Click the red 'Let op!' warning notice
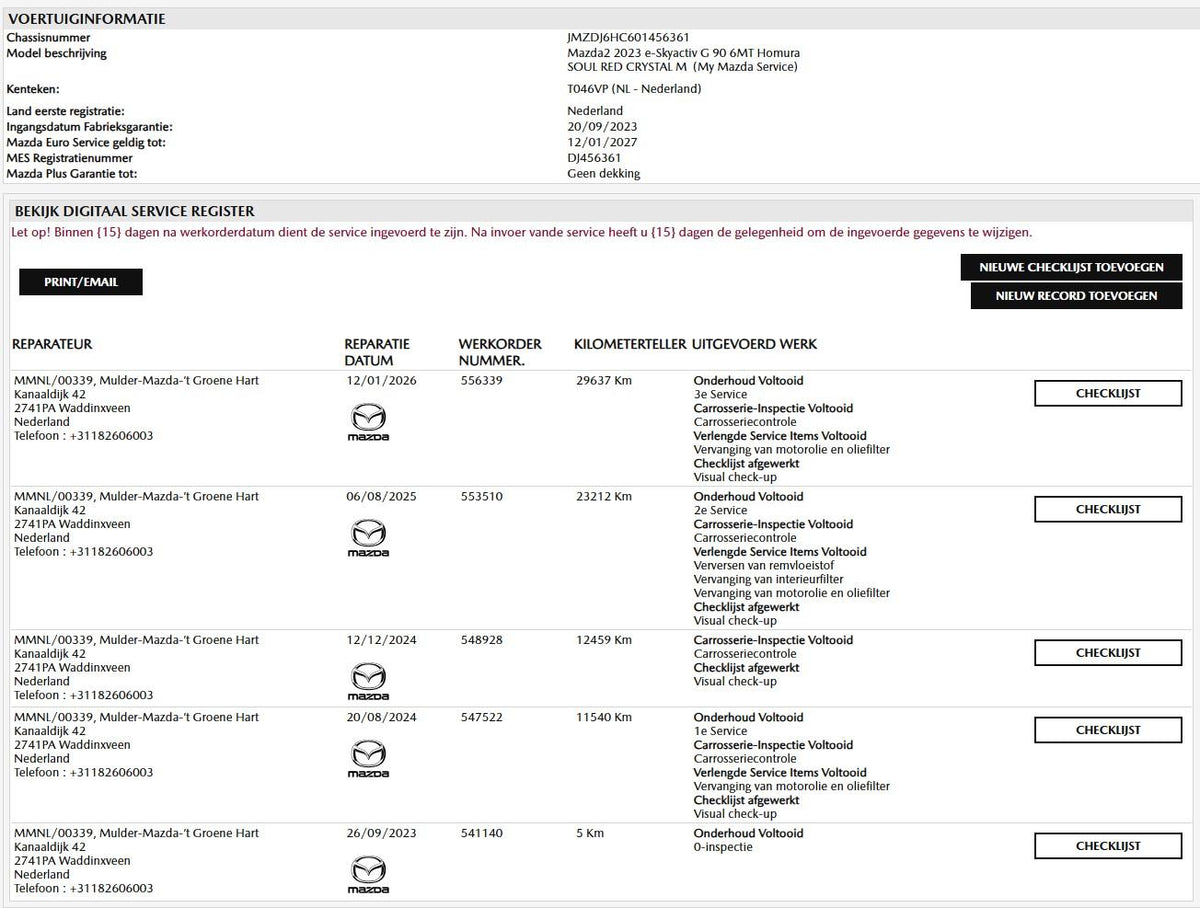1200x908 pixels. 521,232
